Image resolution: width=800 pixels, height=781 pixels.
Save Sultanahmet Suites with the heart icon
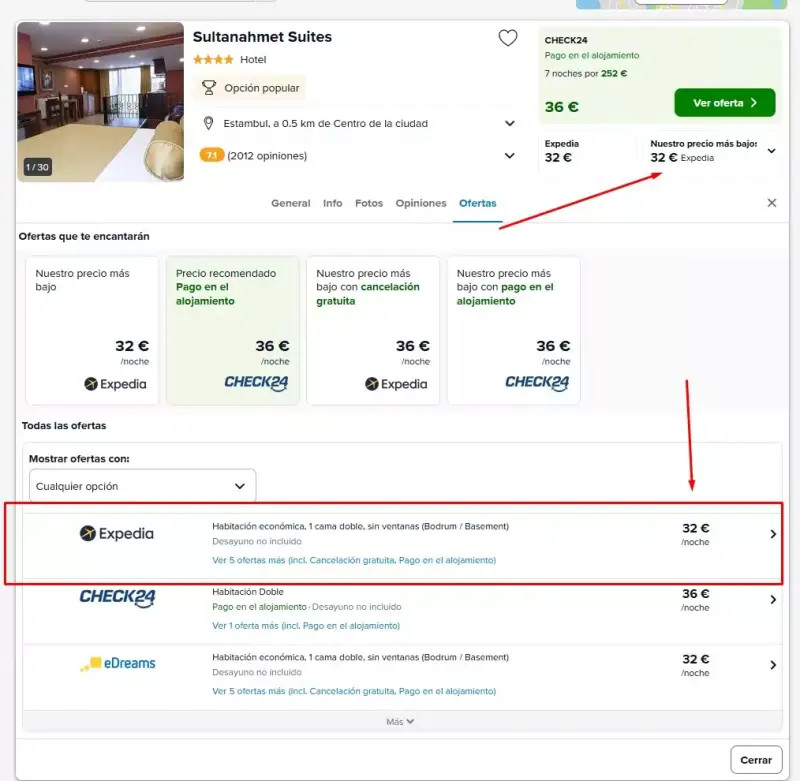[508, 38]
